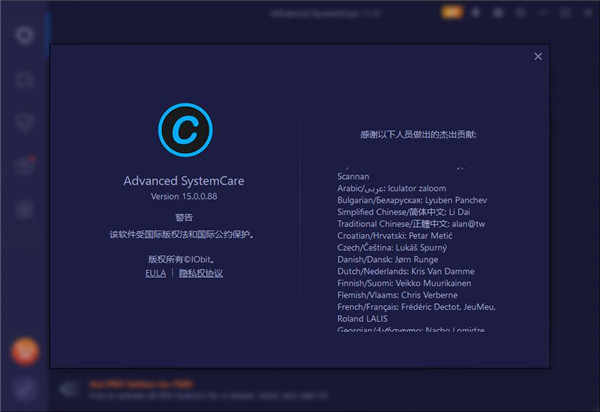Click the "Advanced SystemCare" name under the logo

pyautogui.click(x=184, y=181)
